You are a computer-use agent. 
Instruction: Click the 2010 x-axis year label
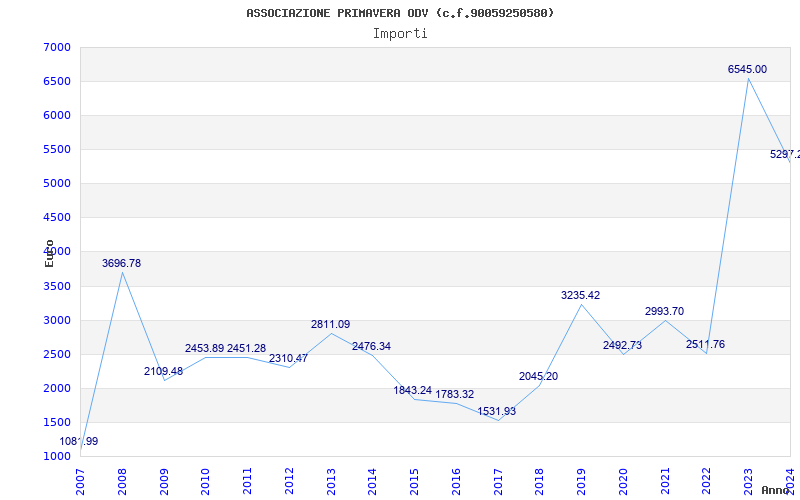206,482
